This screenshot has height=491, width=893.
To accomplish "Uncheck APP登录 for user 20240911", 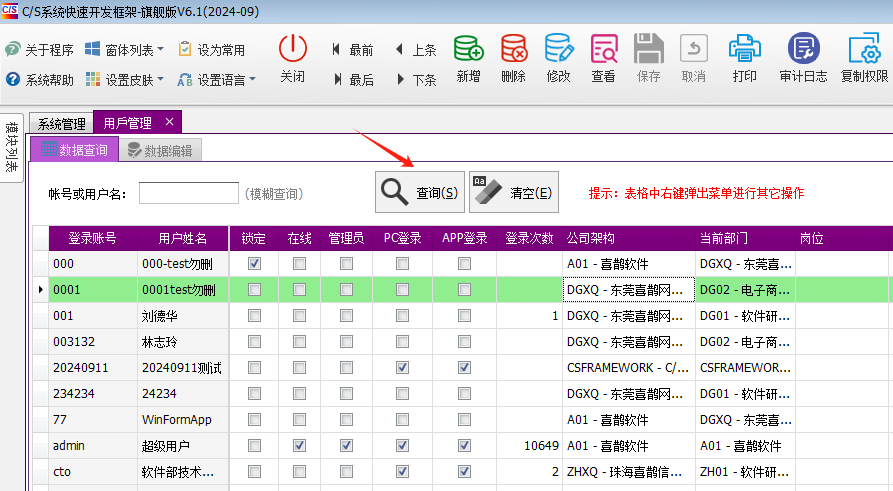I will (x=465, y=368).
